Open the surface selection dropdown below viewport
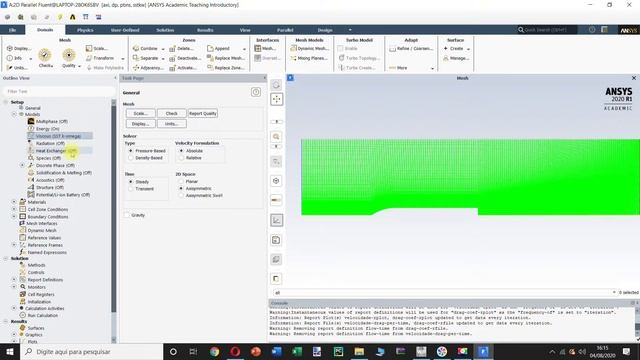This screenshot has width=640, height=360. point(614,292)
